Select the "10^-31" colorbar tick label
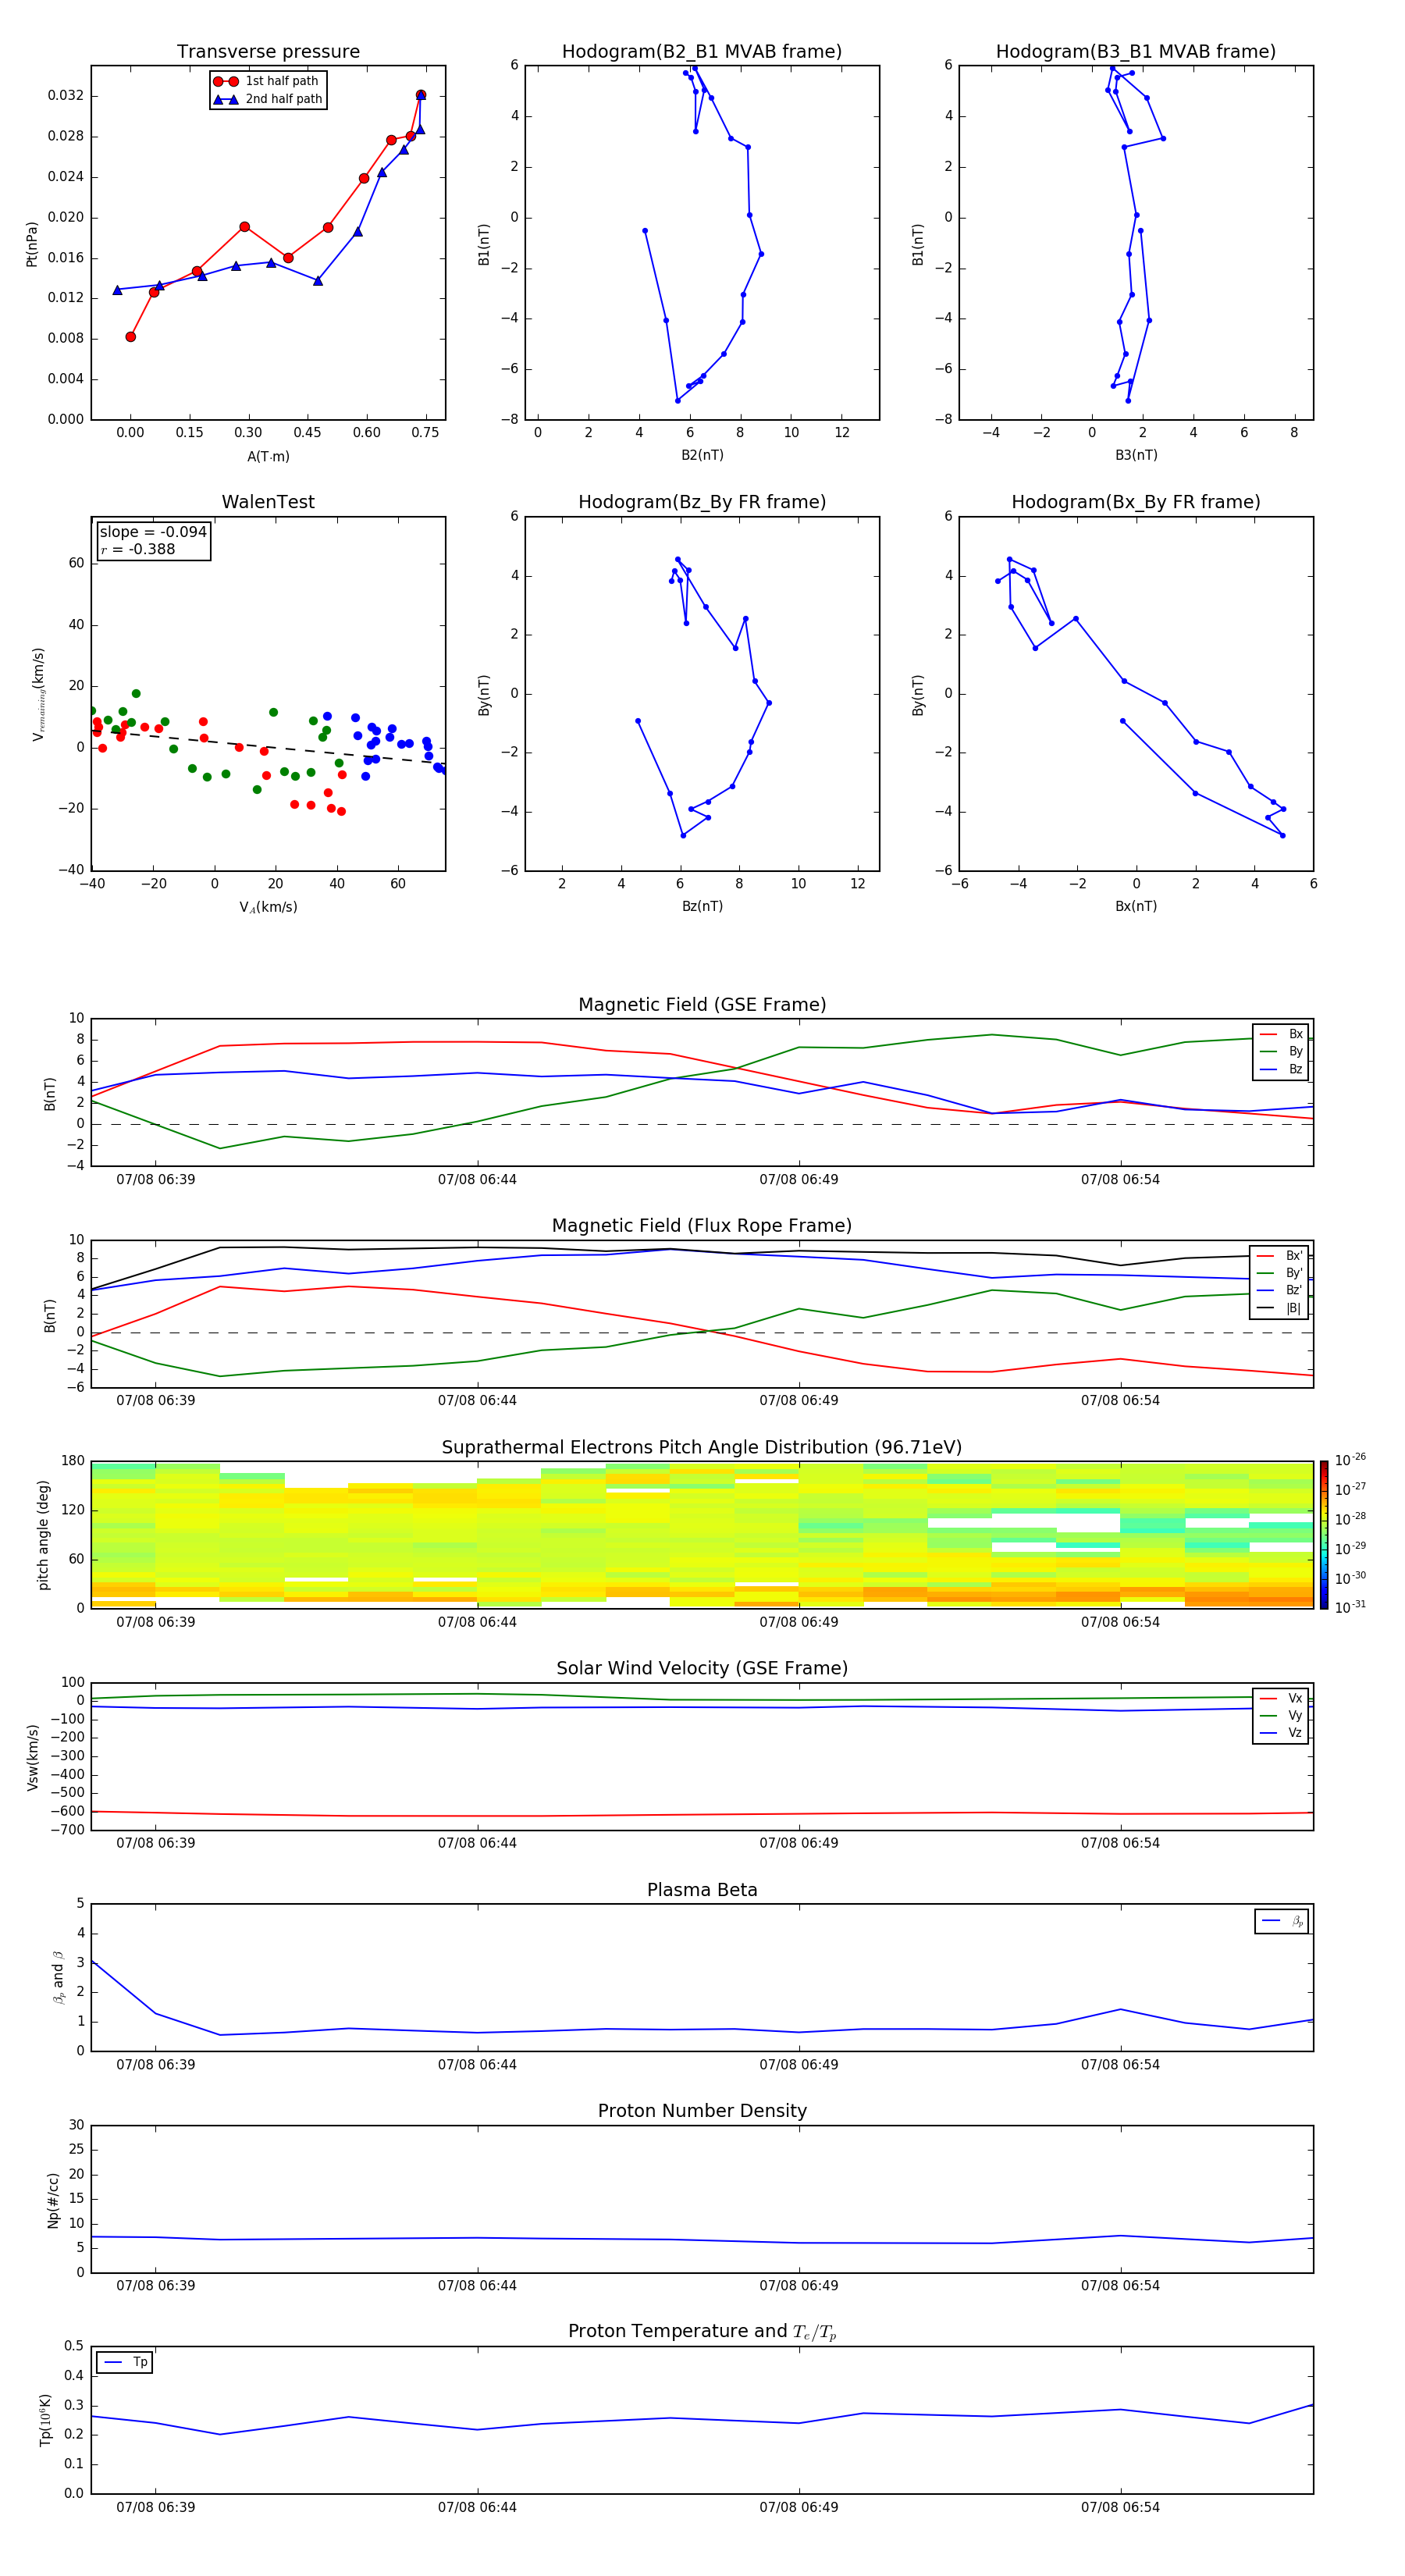Image resolution: width=1405 pixels, height=2576 pixels. pos(1350,1607)
